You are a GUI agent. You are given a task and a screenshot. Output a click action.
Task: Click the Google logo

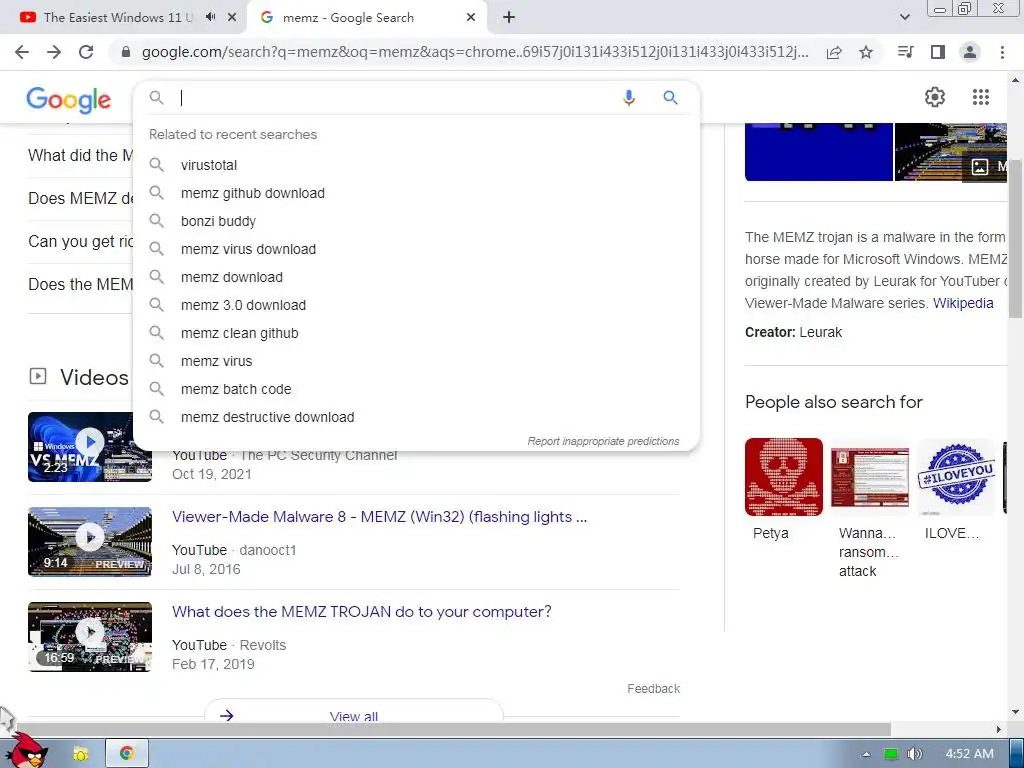[69, 99]
